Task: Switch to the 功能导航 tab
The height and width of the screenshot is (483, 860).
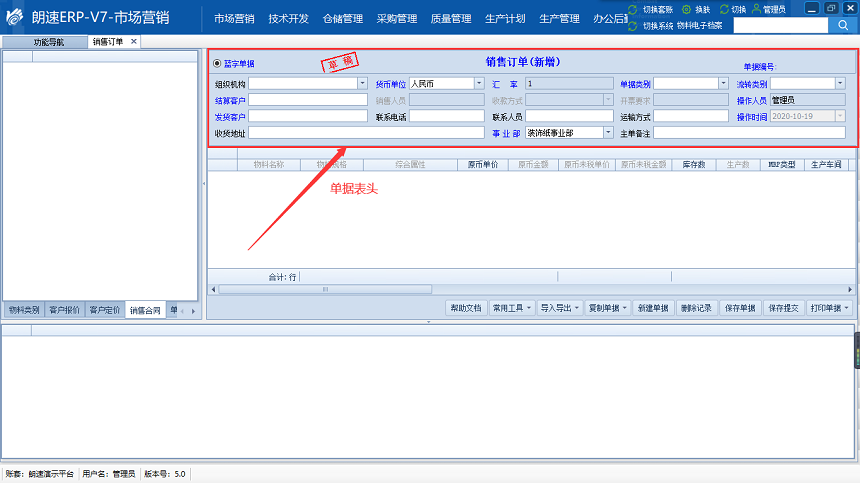Action: click(45, 42)
